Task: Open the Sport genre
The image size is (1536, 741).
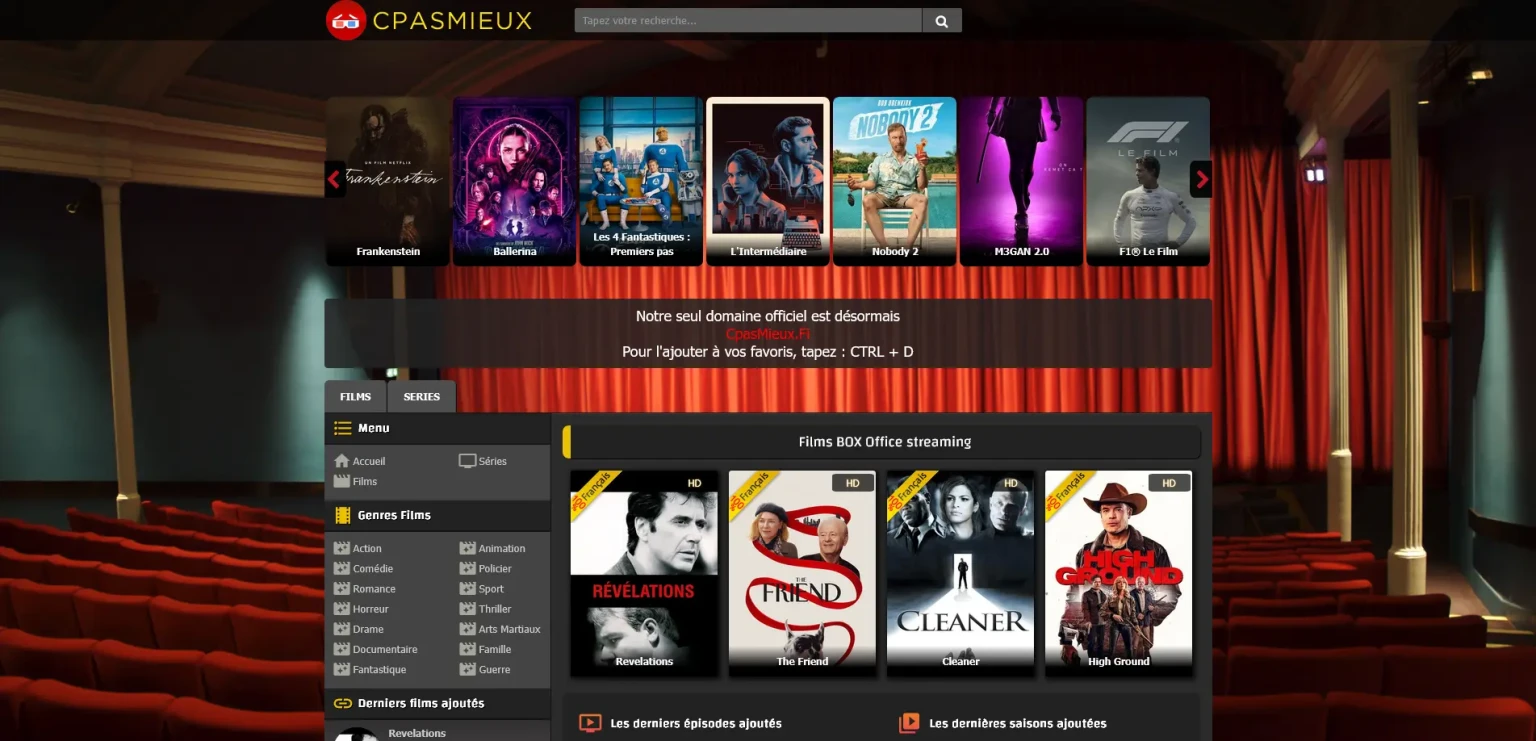Action: (491, 589)
